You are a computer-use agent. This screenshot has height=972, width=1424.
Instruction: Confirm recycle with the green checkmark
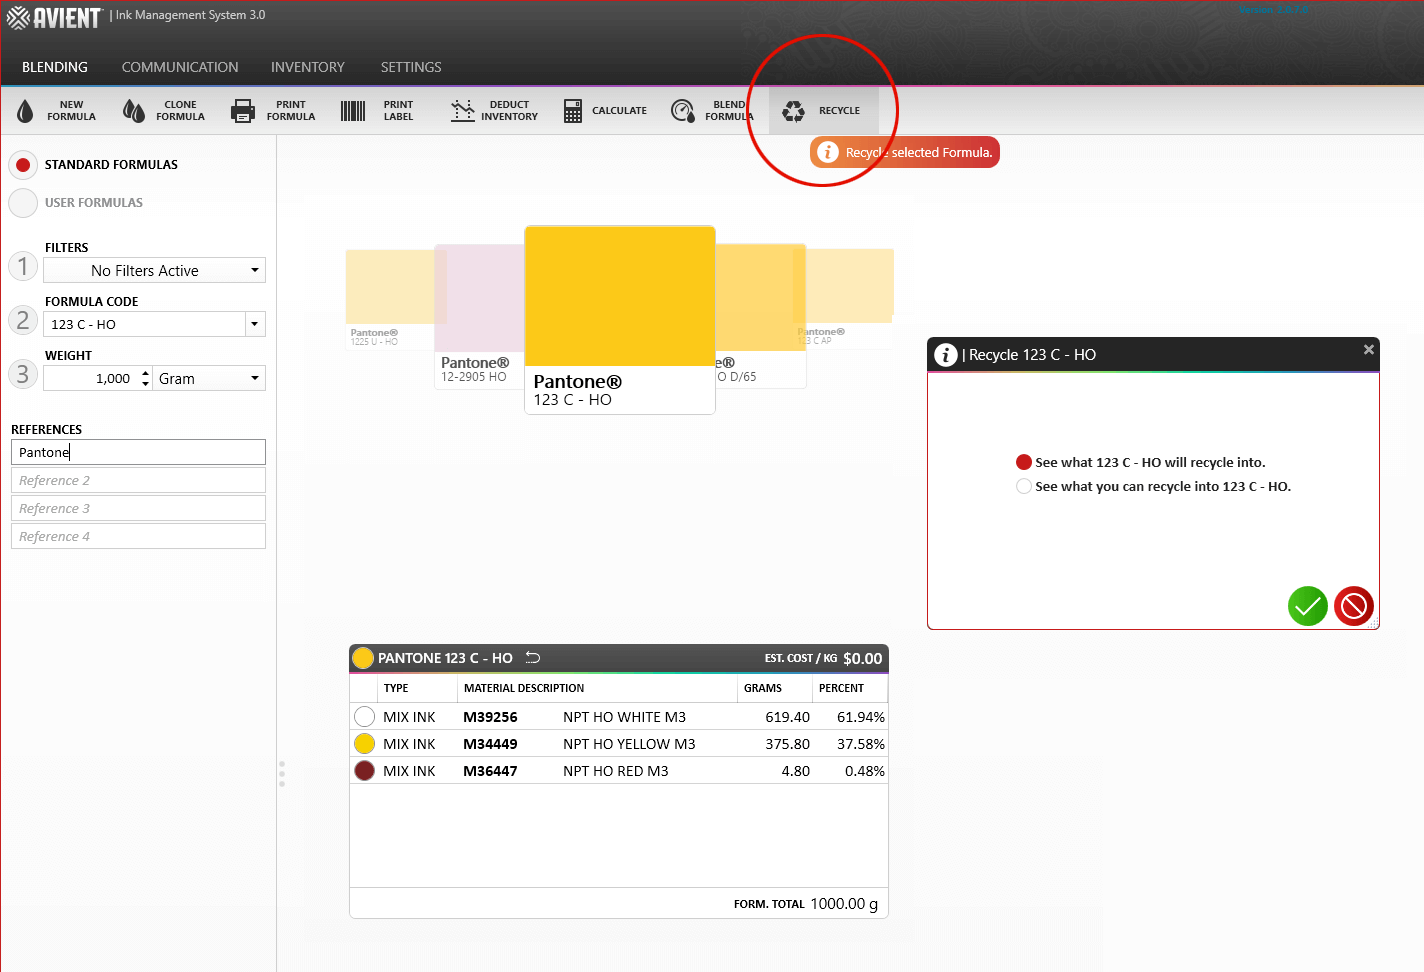pos(1307,606)
